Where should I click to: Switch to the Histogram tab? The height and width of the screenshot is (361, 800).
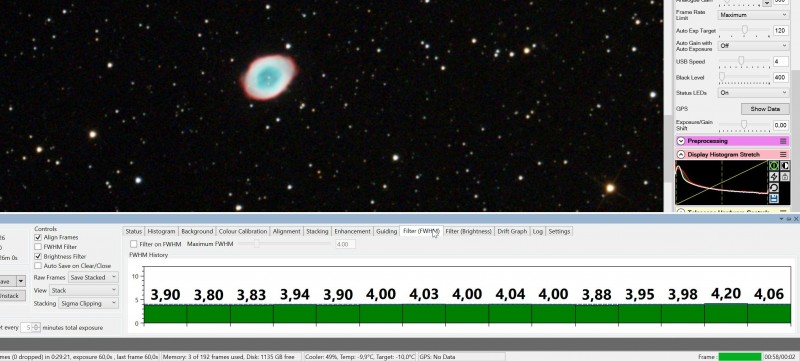[x=161, y=231]
